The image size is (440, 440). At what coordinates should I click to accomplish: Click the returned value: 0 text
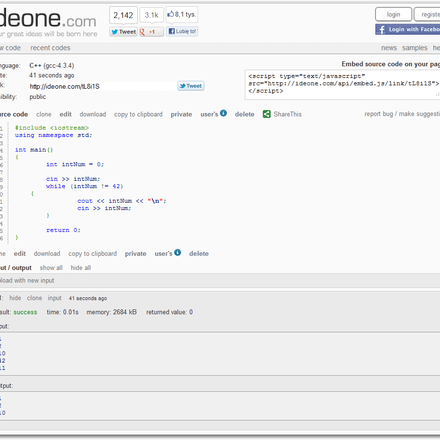click(169, 312)
